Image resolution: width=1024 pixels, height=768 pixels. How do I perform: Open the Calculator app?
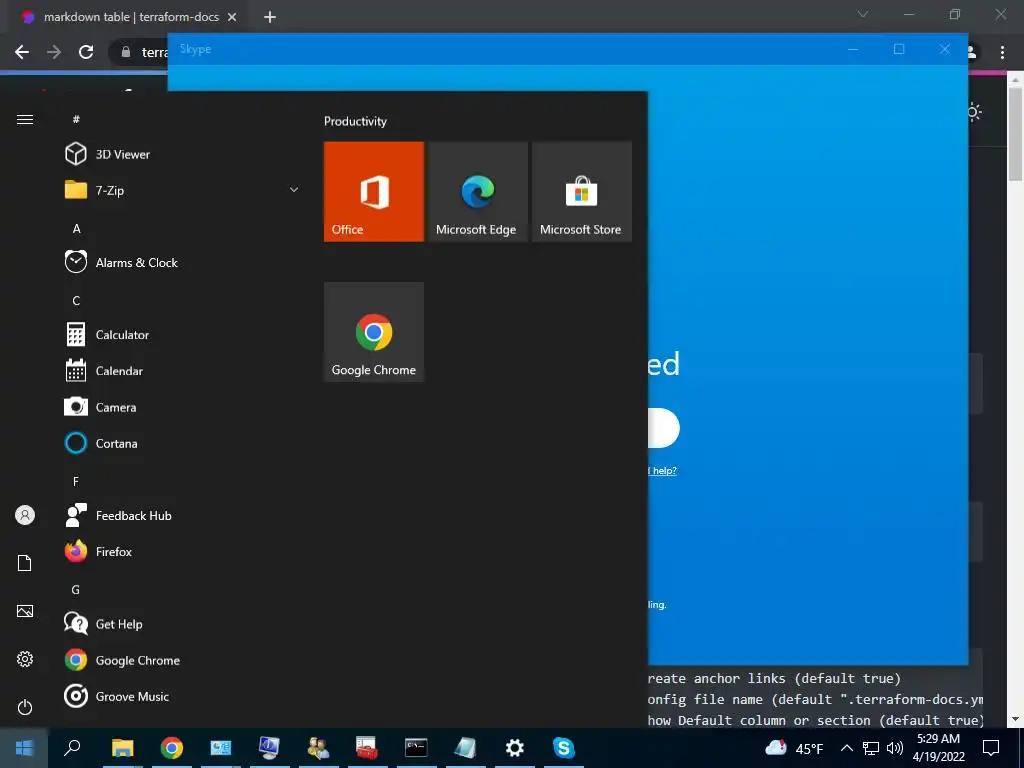182,334
